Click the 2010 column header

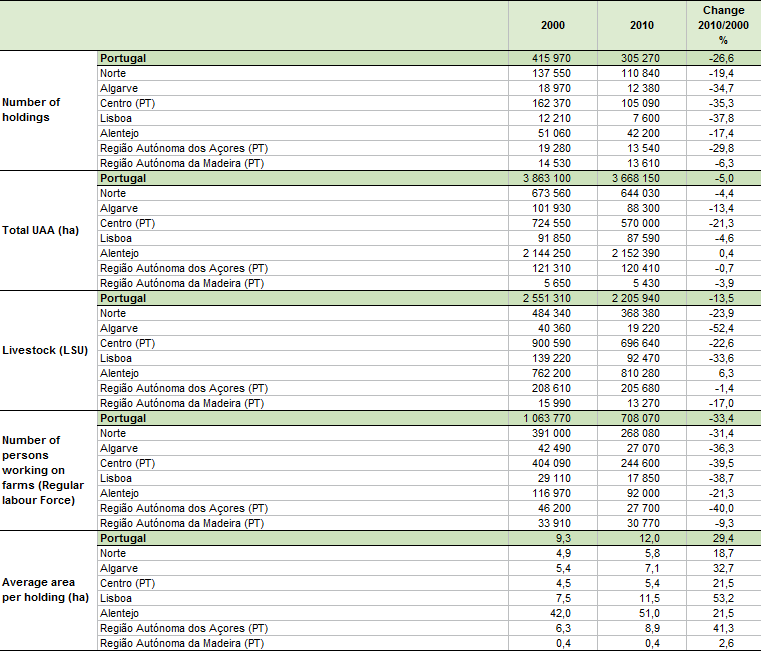642,25
